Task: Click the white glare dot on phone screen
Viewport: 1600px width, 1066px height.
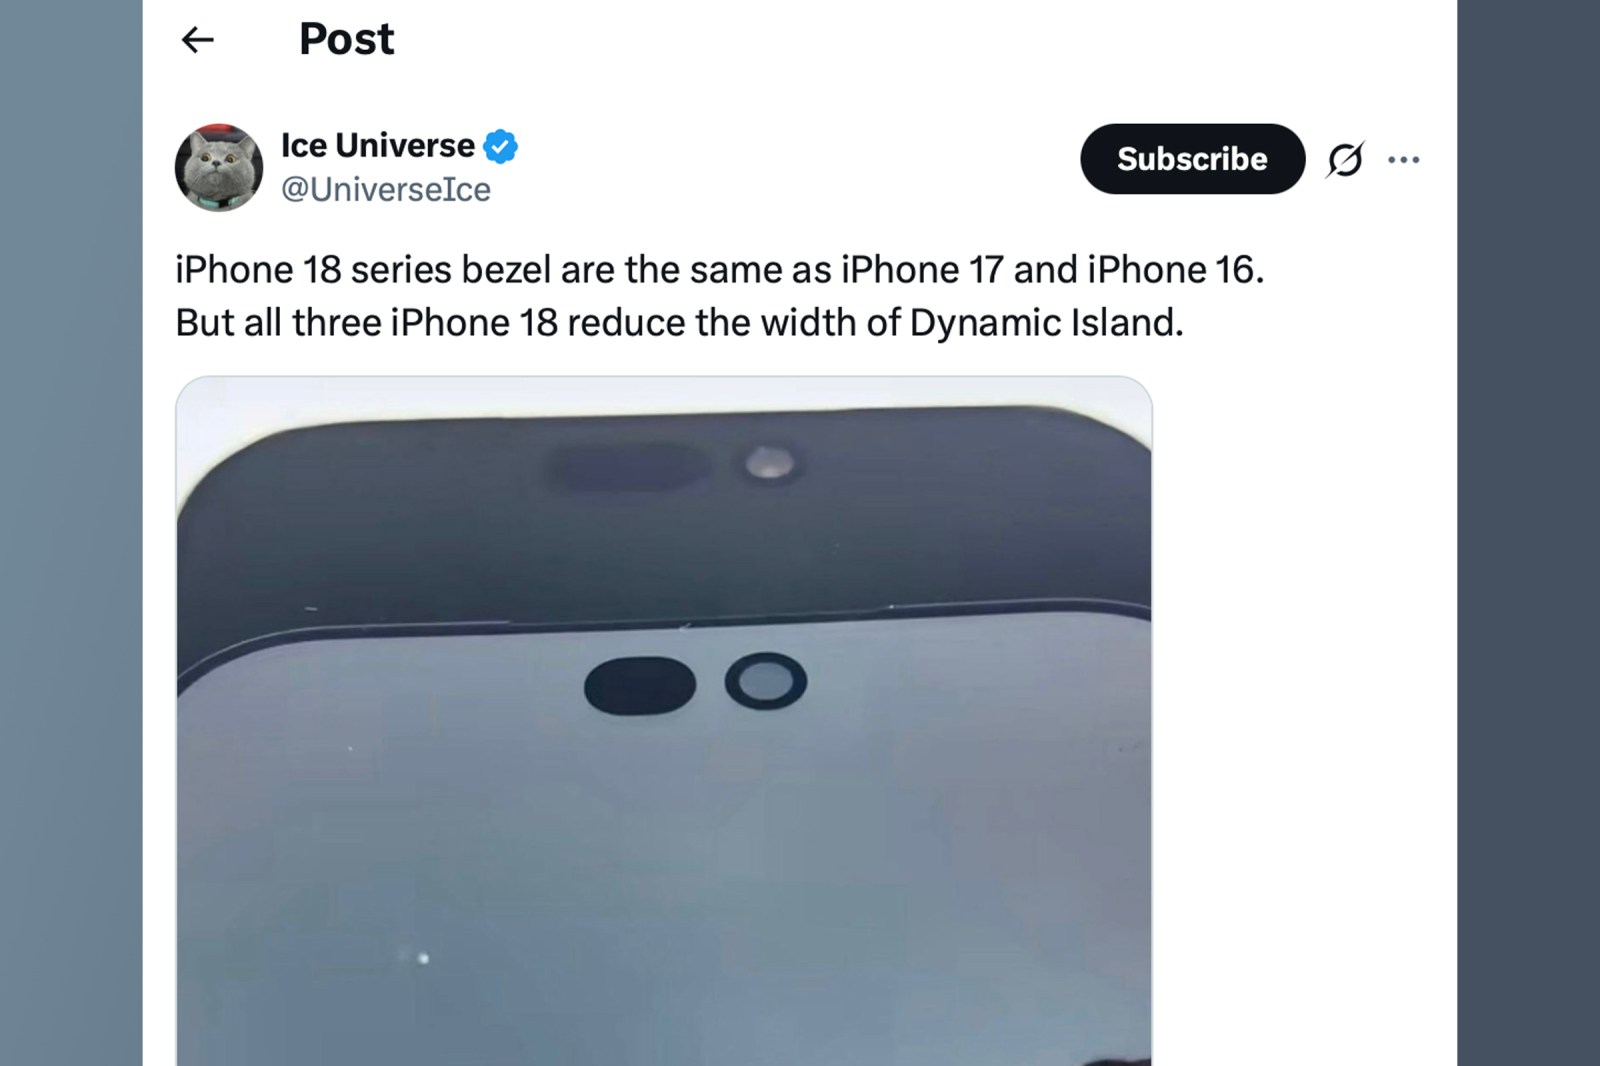Action: (x=423, y=958)
